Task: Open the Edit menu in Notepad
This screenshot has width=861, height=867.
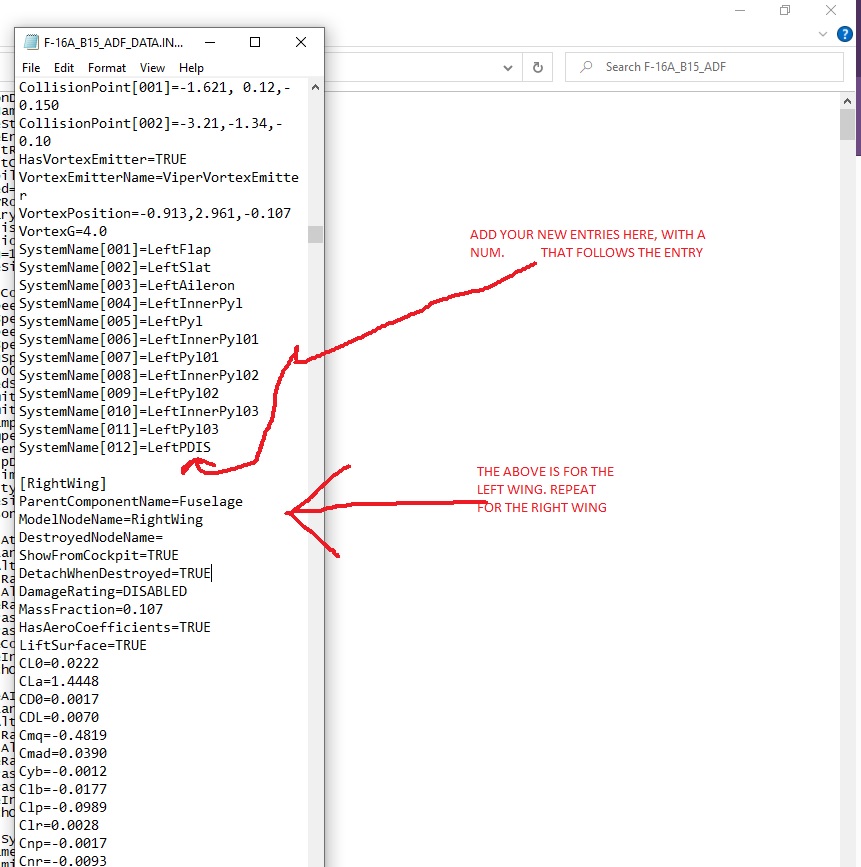Action: coord(64,67)
